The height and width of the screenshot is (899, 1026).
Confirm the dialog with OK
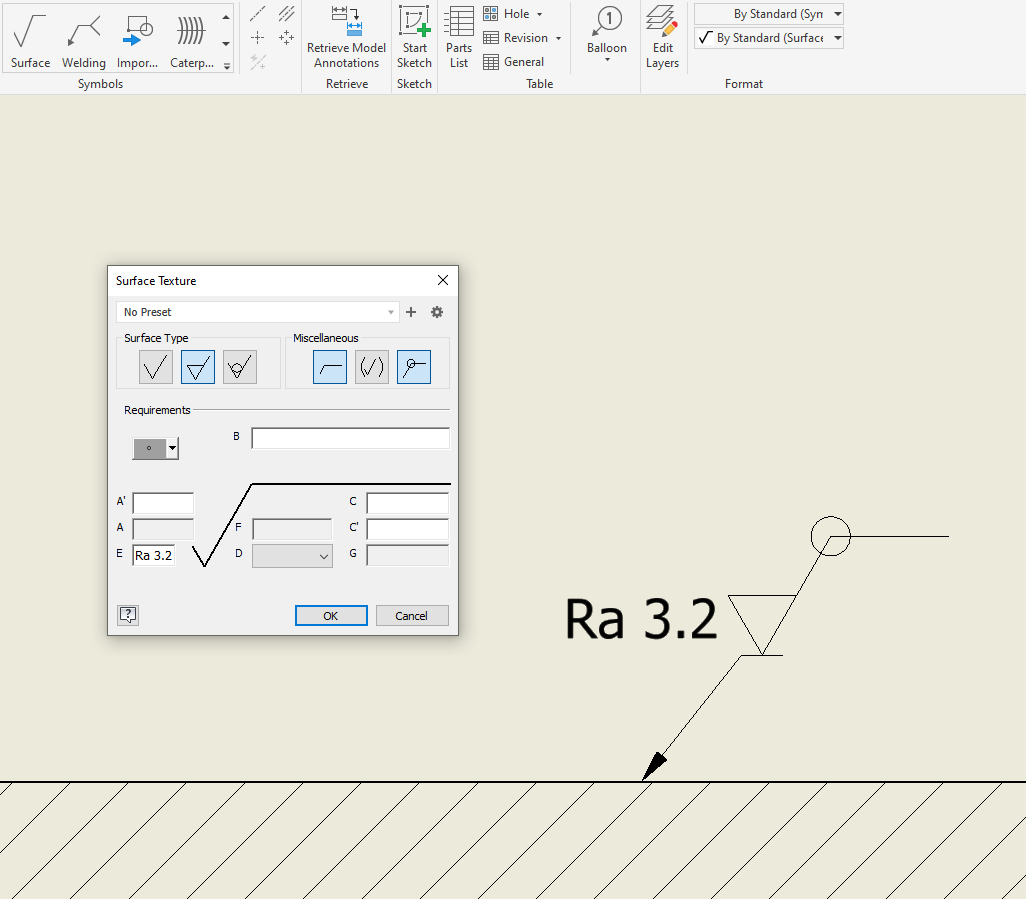pyautogui.click(x=331, y=615)
